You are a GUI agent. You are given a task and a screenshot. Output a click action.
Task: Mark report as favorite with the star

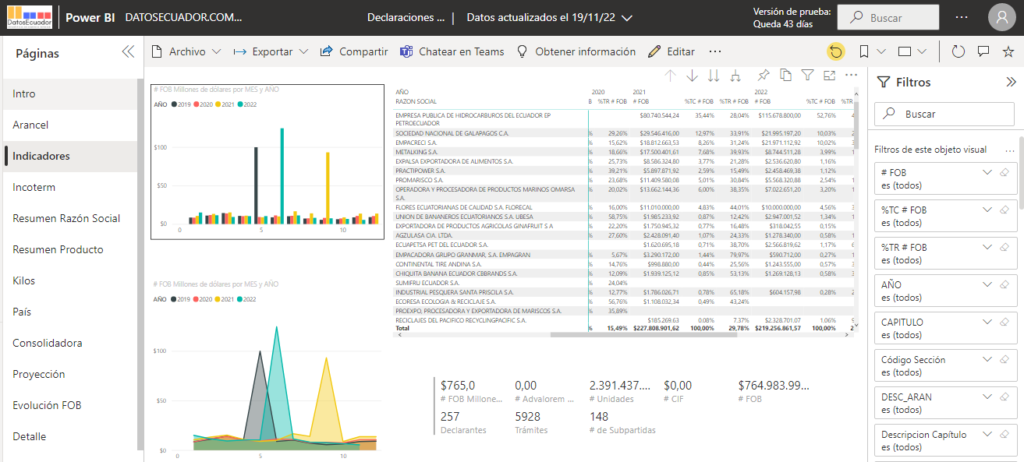coord(1008,52)
